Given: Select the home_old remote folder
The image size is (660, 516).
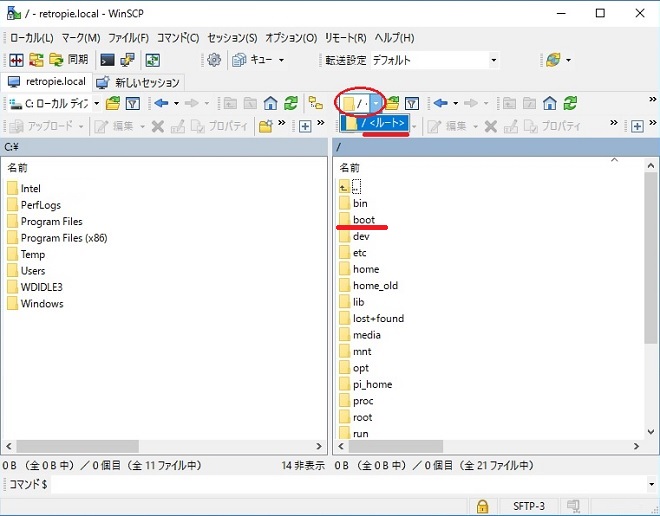Looking at the screenshot, I should (368, 285).
